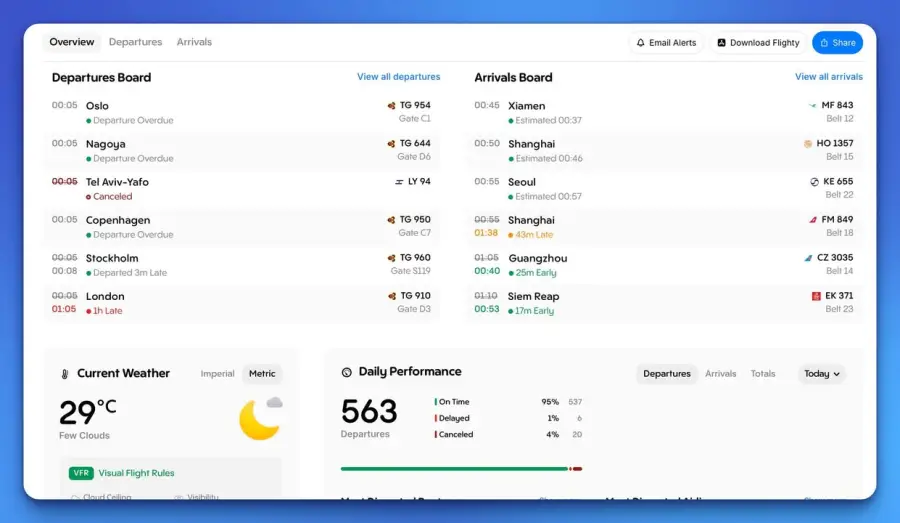Switch weather units to Metric

coord(262,373)
